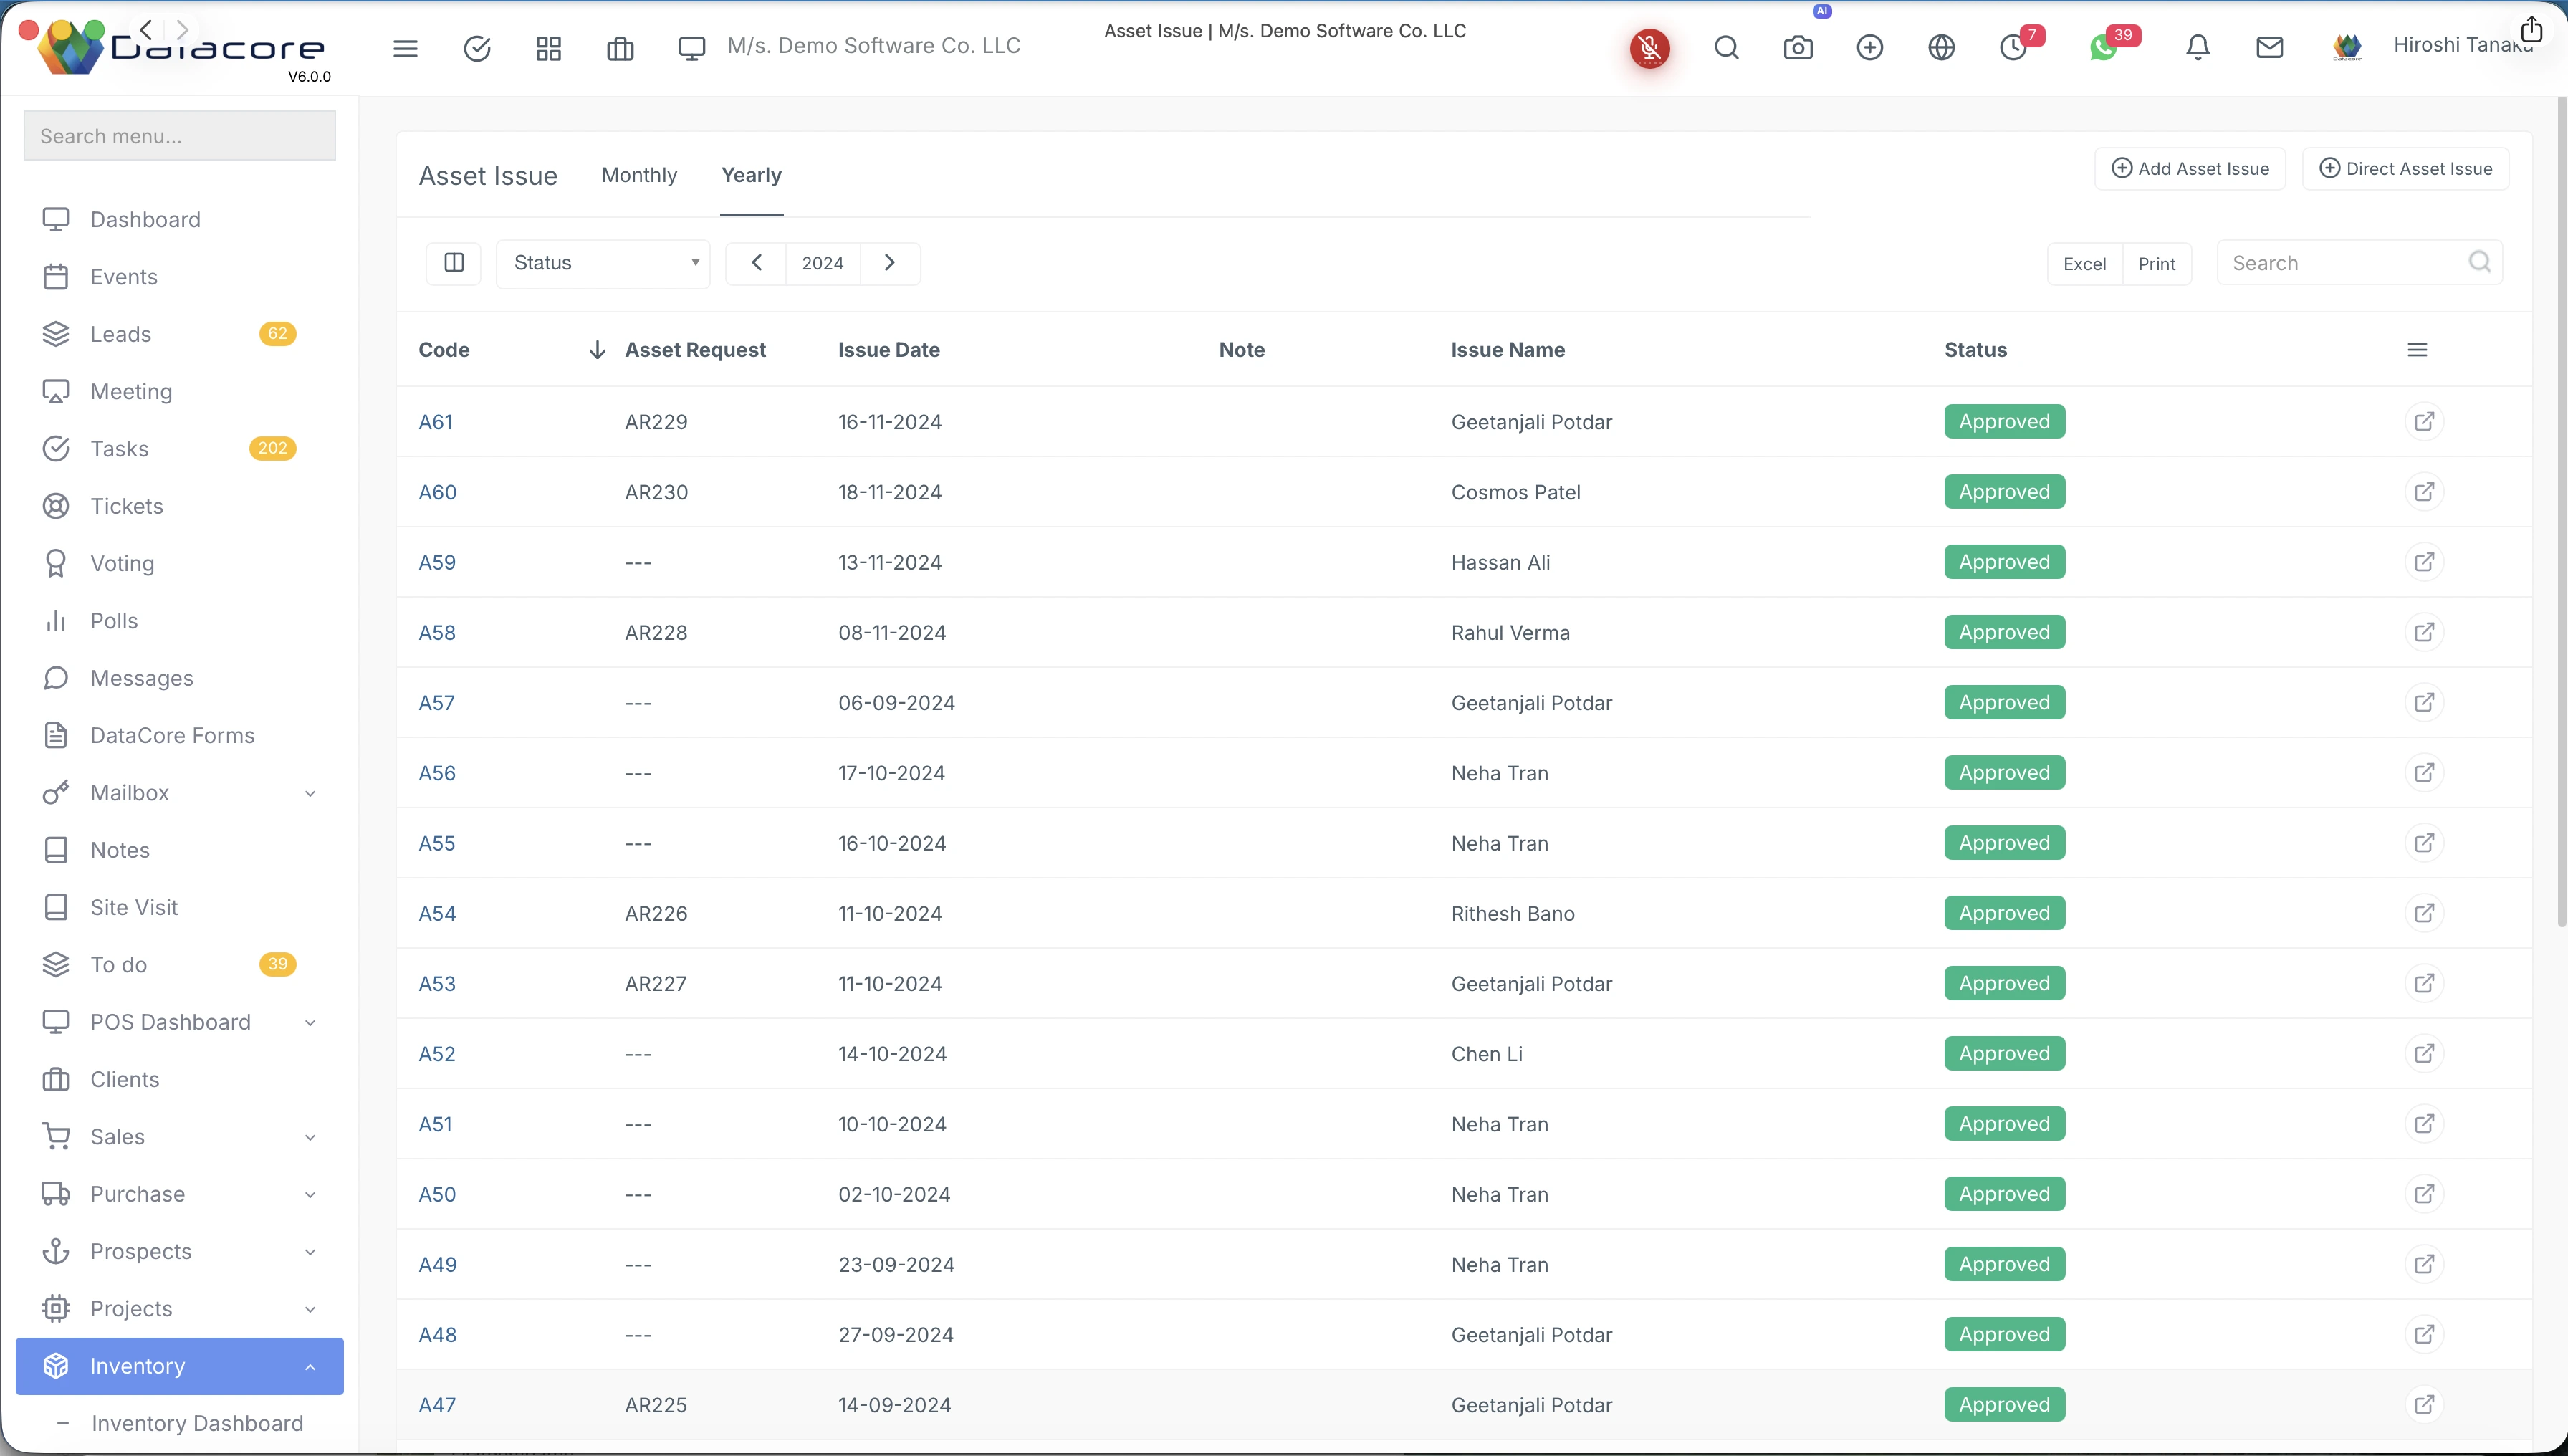Image resolution: width=2568 pixels, height=1456 pixels.
Task: Open the clock icon with 7 badge
Action: 2013,47
